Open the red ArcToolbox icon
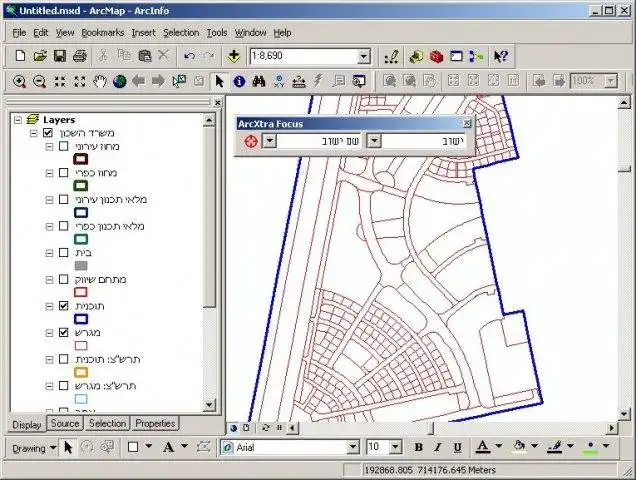The image size is (636, 480). (x=436, y=57)
